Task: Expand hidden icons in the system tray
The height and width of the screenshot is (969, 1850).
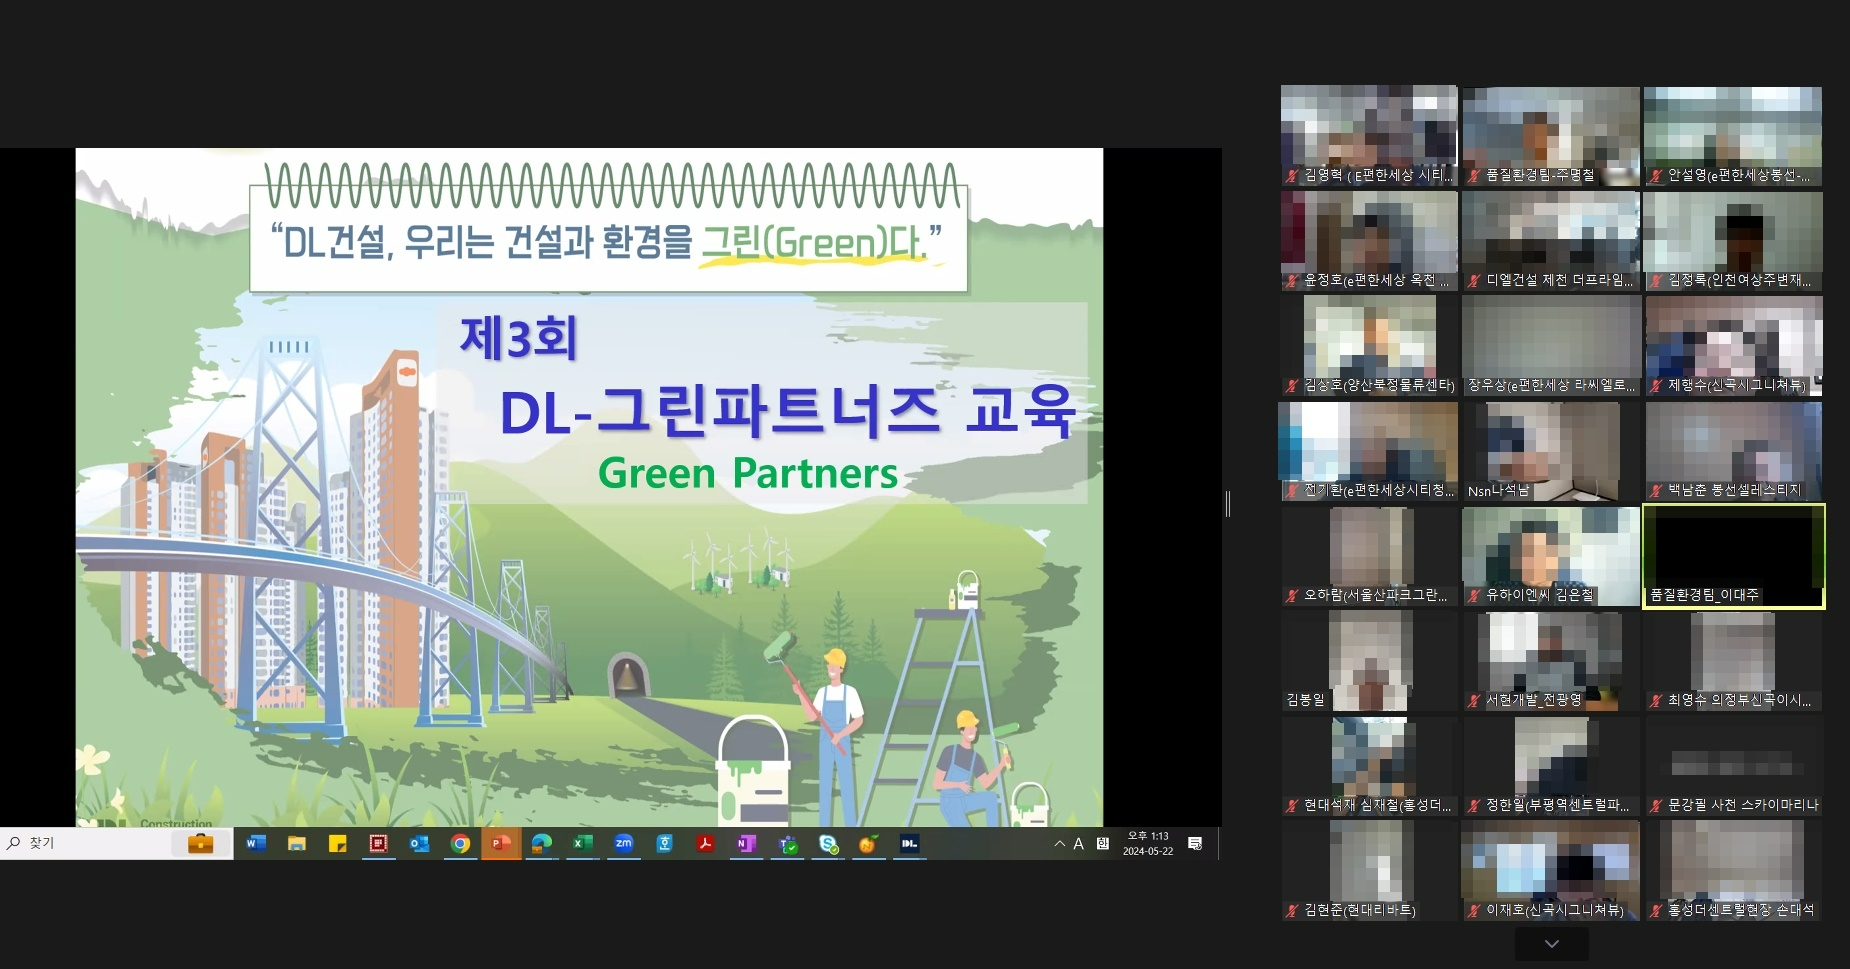Action: coord(1060,843)
